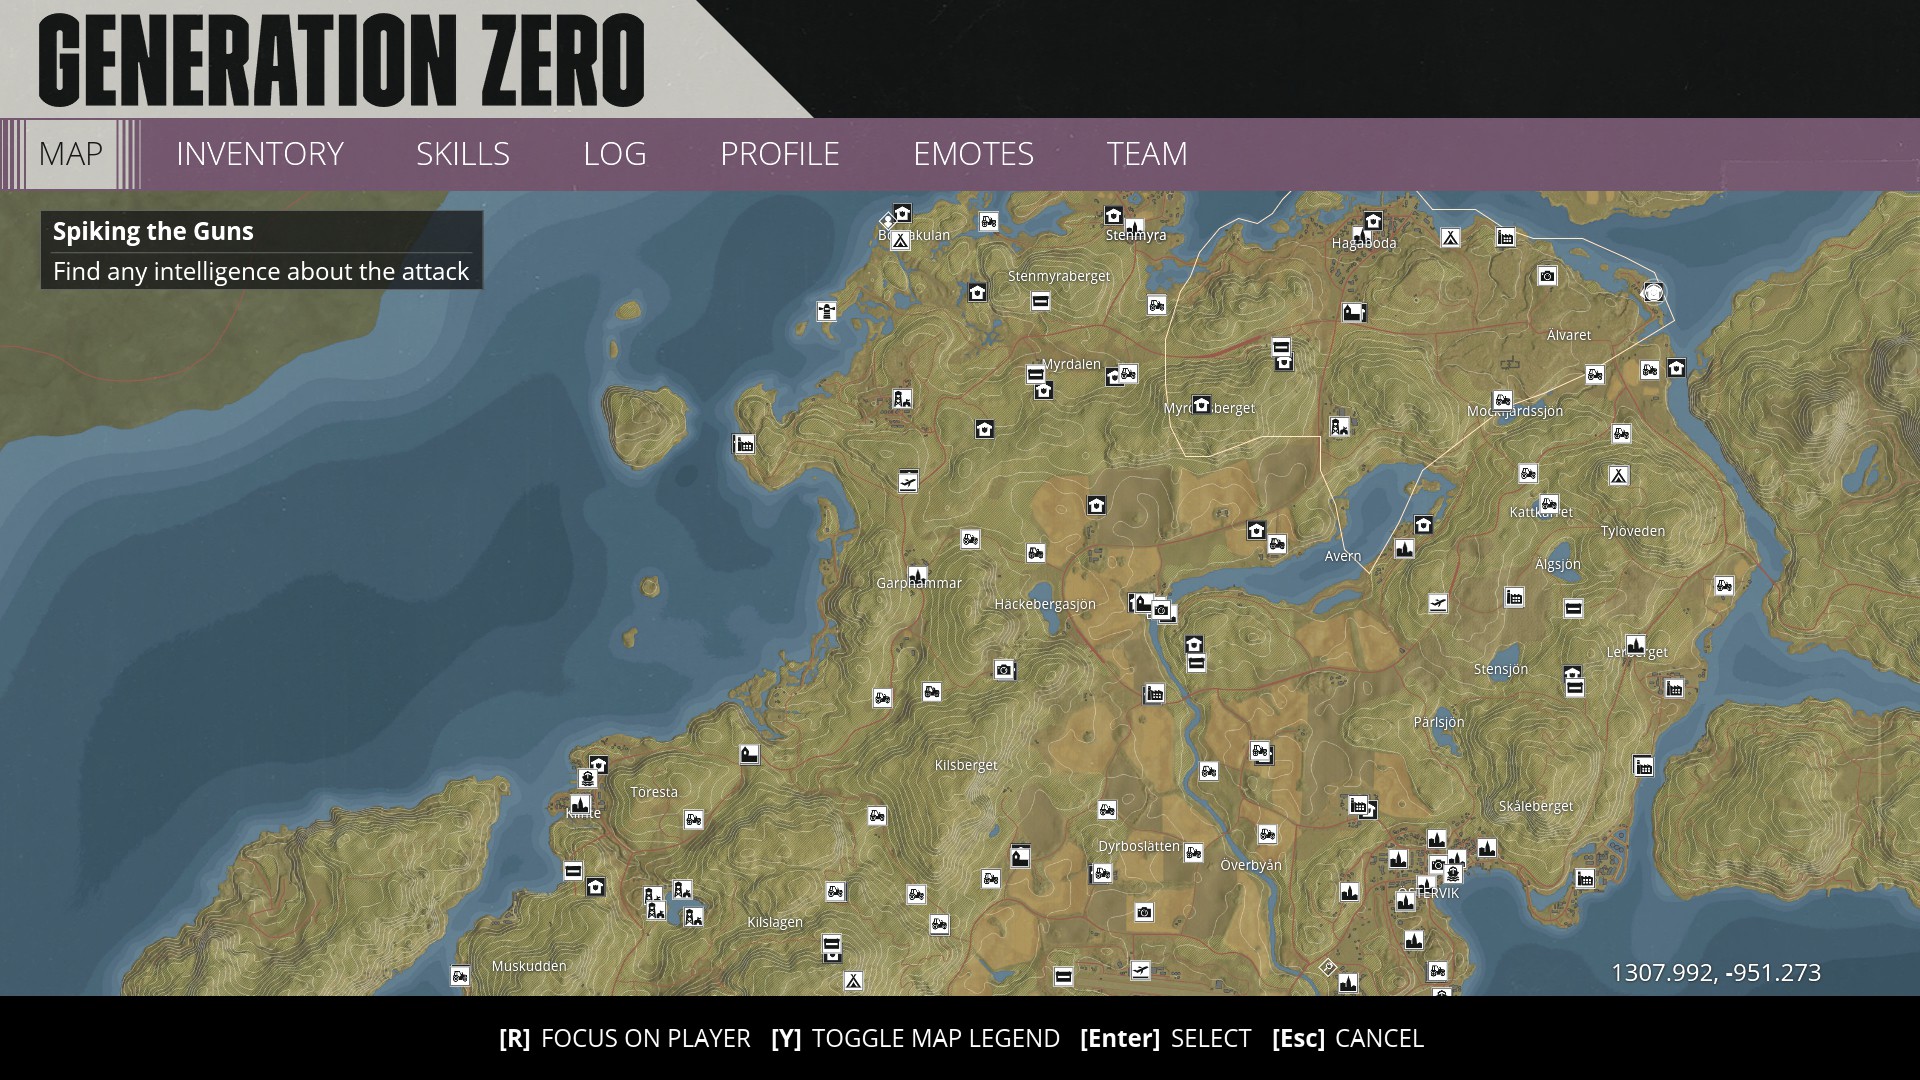Switch to the TEAM tab
The image size is (1920, 1080).
(1147, 154)
